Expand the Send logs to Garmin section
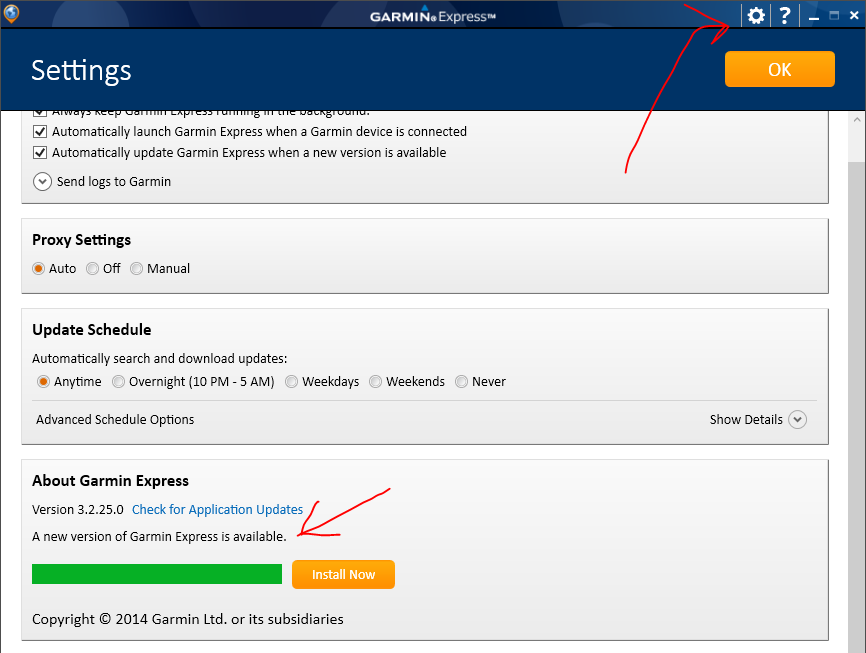Image resolution: width=866 pixels, height=653 pixels. (43, 181)
